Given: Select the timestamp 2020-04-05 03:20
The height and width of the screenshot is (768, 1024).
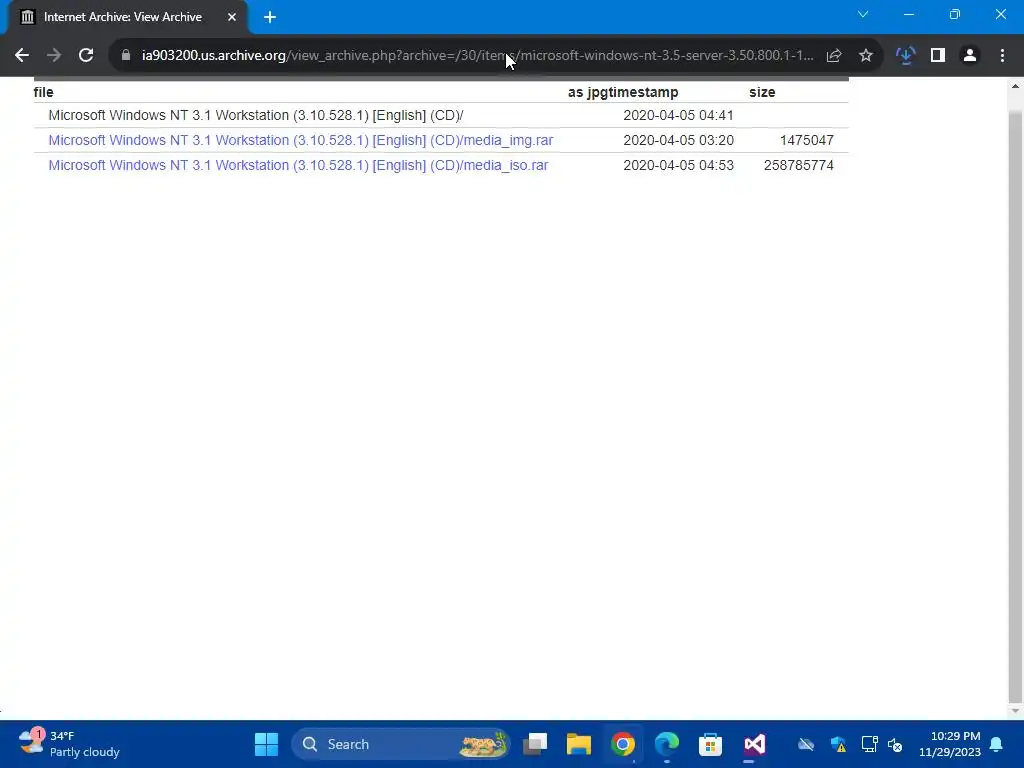Looking at the screenshot, I should 678,140.
